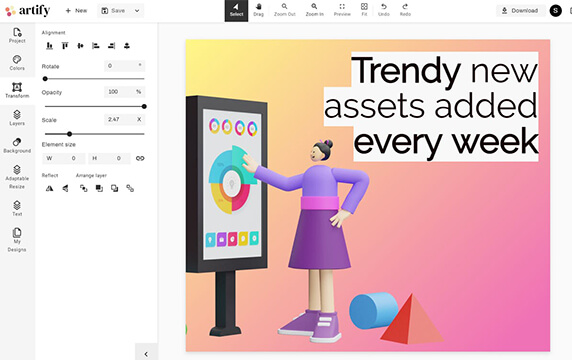Click the Fit to screen icon
This screenshot has width=572, height=360.
(364, 10)
